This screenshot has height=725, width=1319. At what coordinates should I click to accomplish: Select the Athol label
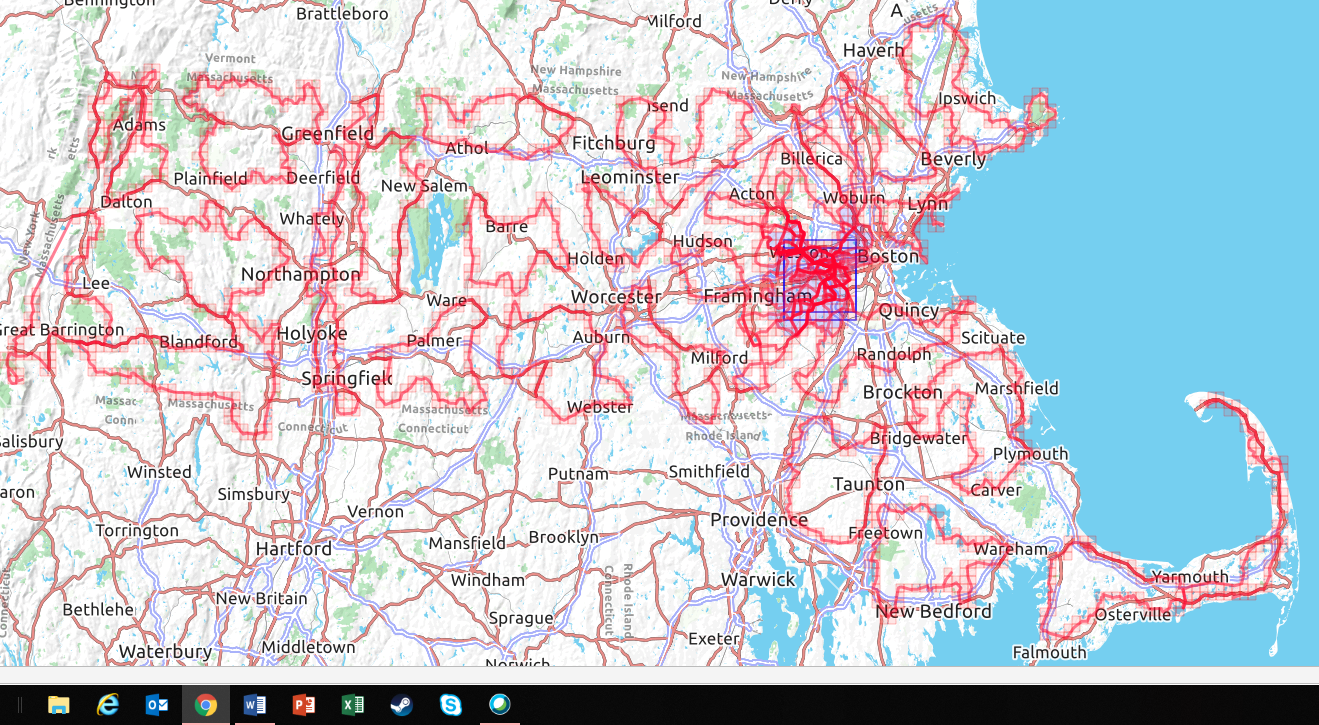pyautogui.click(x=467, y=148)
